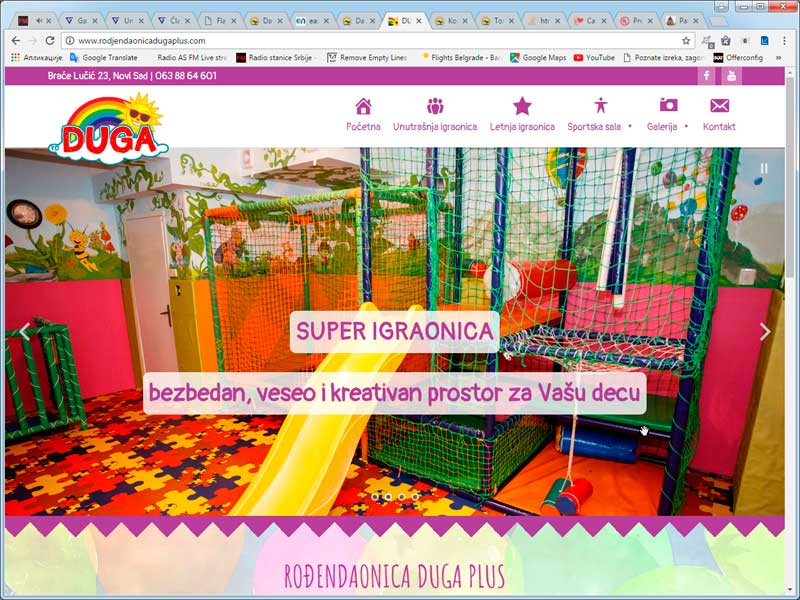Go back to the previous page
Screen dimensions: 800x600
[x=16, y=40]
